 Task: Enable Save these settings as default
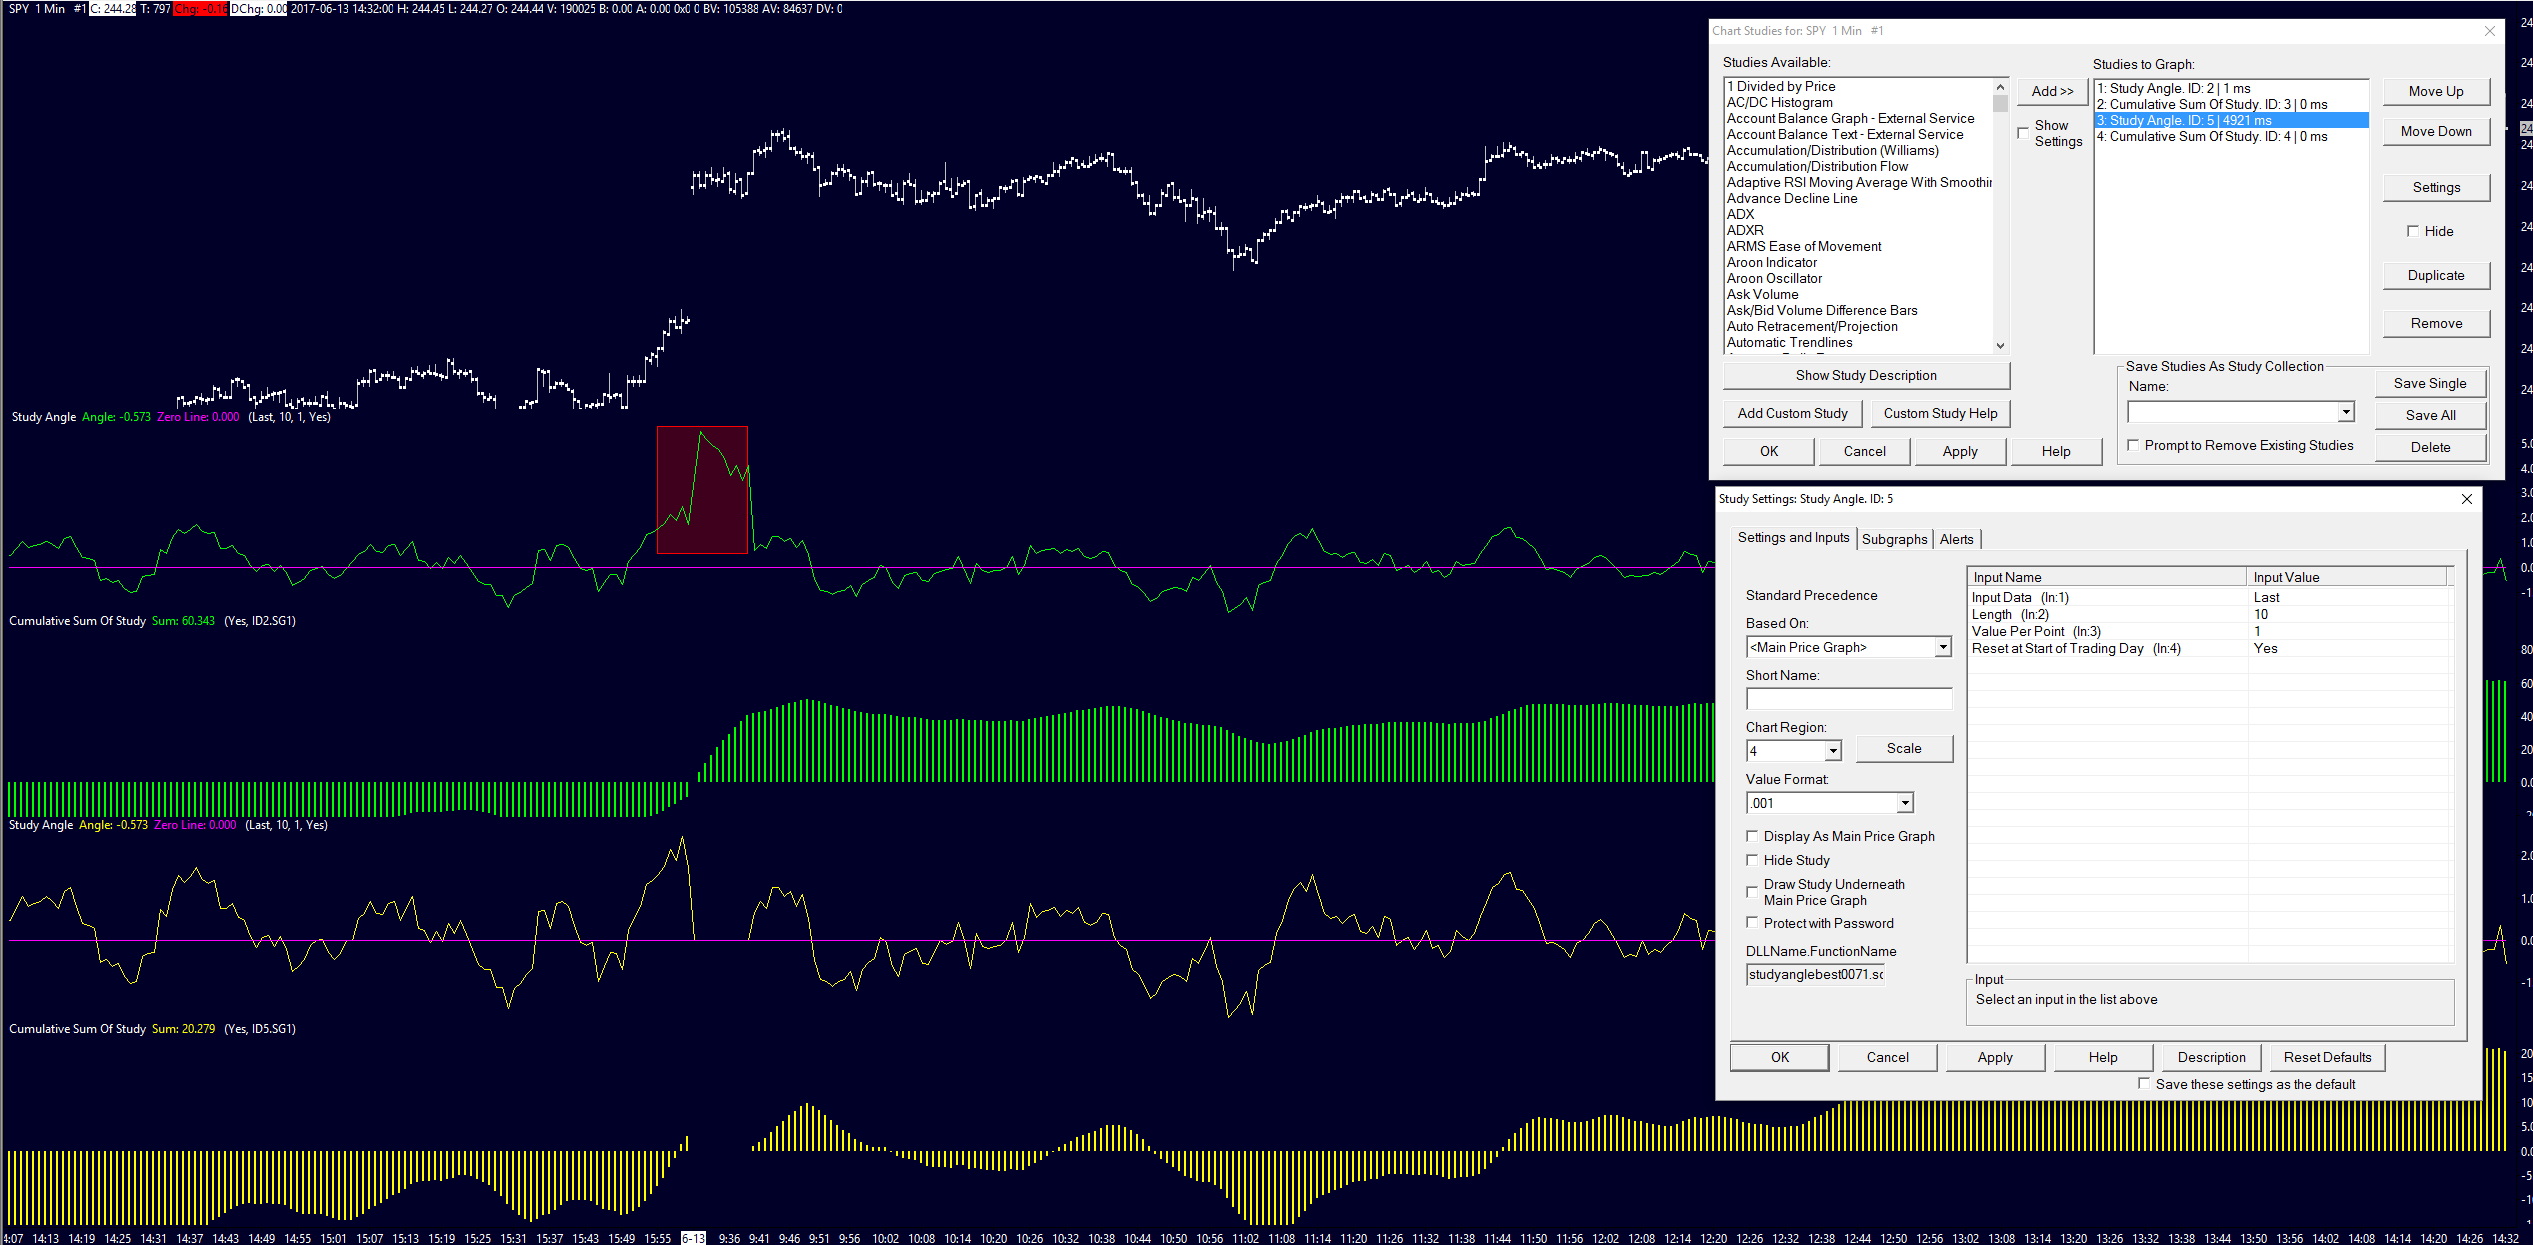[x=2144, y=1083]
